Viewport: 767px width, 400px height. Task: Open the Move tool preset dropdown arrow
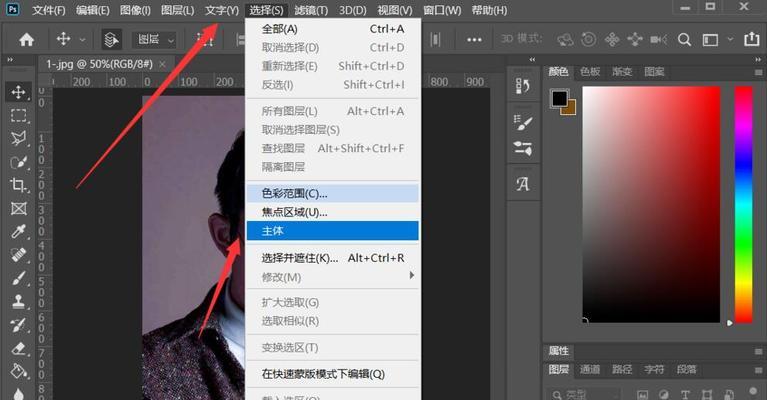(83, 40)
